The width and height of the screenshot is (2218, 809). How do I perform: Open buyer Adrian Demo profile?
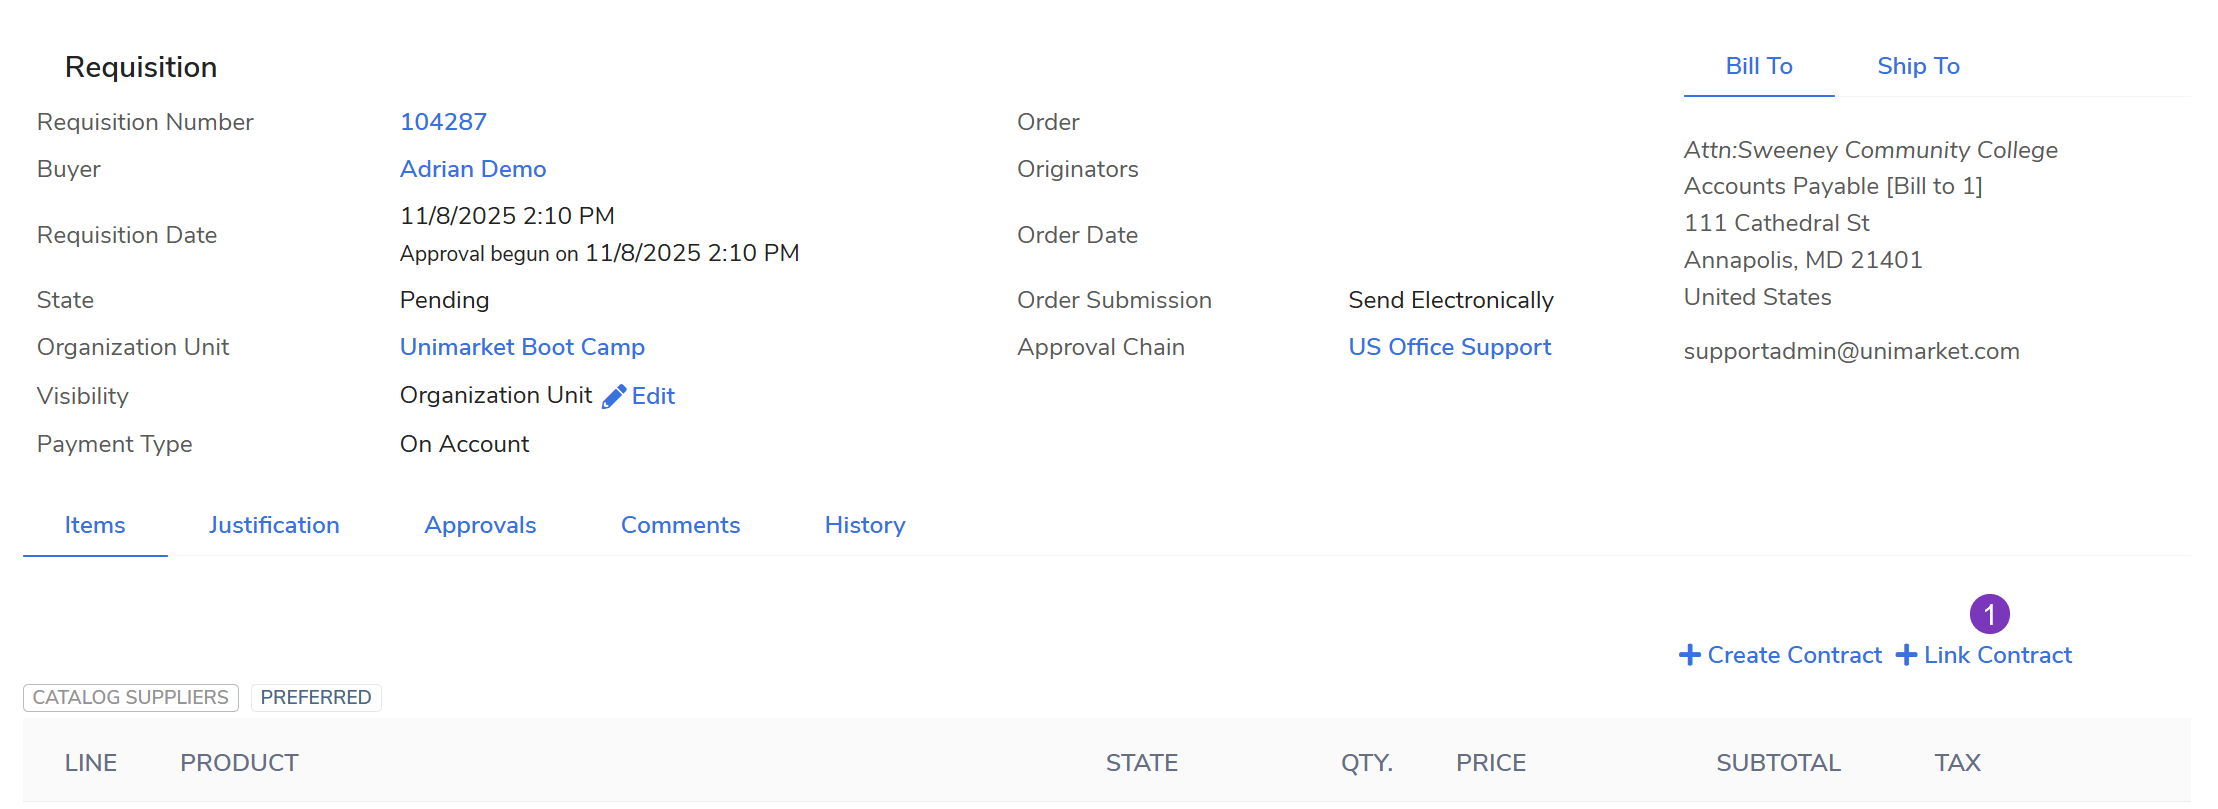[x=473, y=169]
